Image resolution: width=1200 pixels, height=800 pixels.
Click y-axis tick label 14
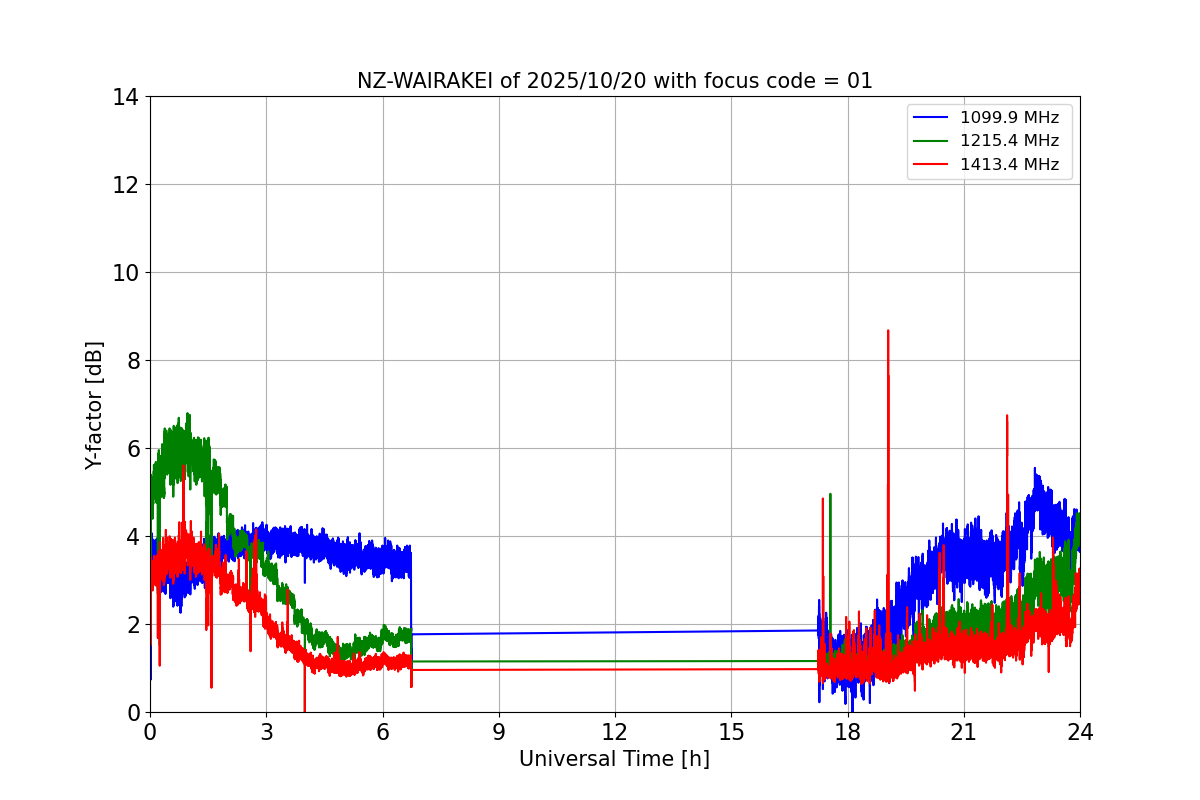click(125, 97)
